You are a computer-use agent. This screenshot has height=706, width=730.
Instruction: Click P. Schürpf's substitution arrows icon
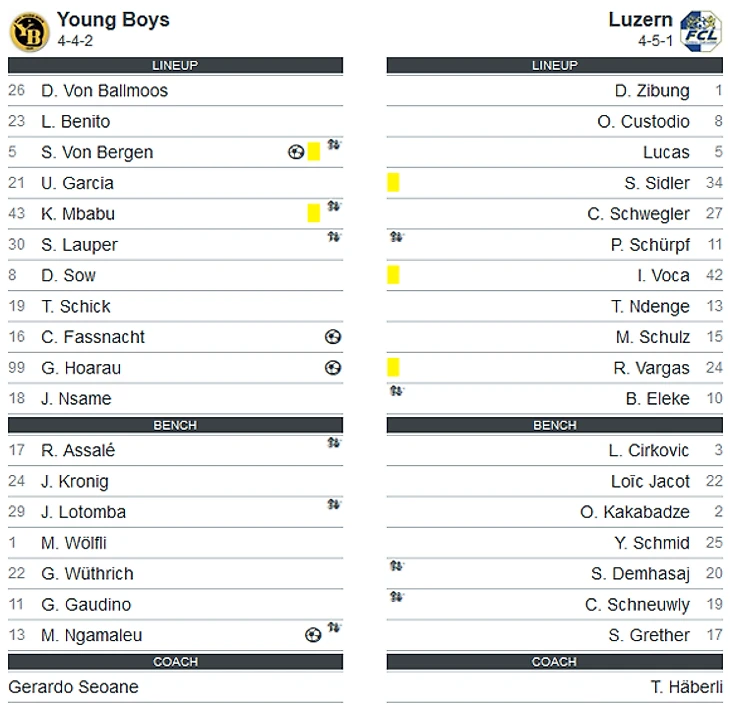[397, 237]
